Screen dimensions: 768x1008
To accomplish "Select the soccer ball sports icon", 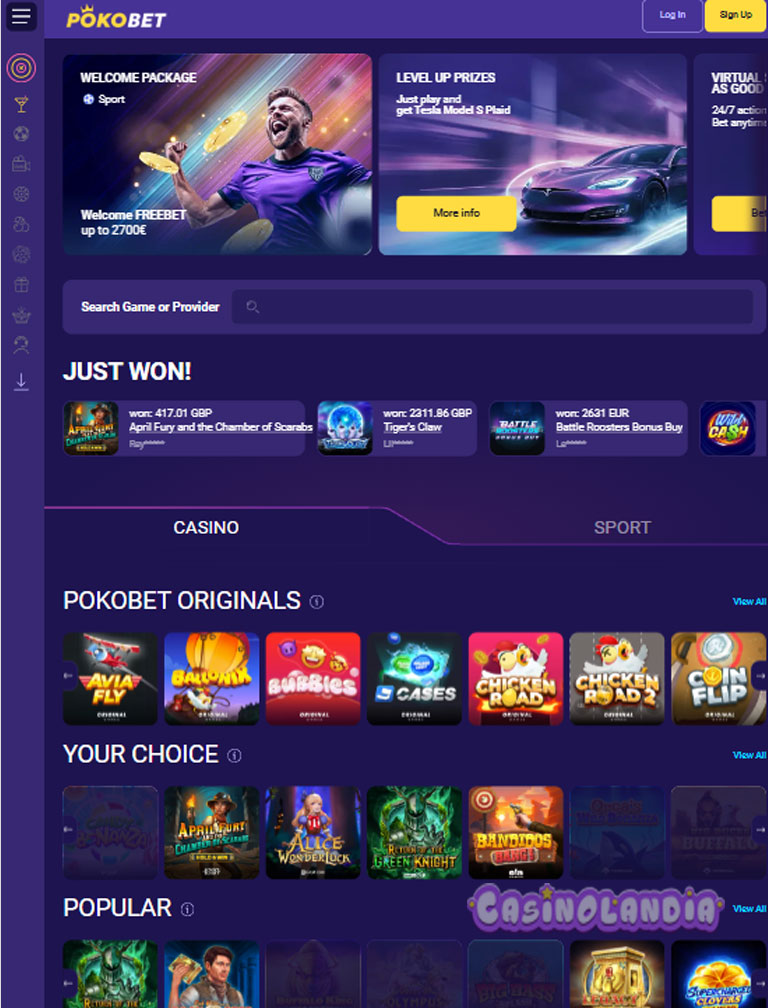I will point(21,134).
